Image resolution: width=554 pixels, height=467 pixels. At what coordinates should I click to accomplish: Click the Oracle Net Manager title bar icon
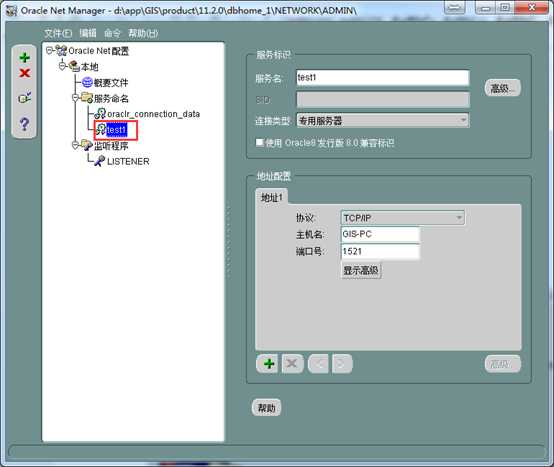coord(11,11)
